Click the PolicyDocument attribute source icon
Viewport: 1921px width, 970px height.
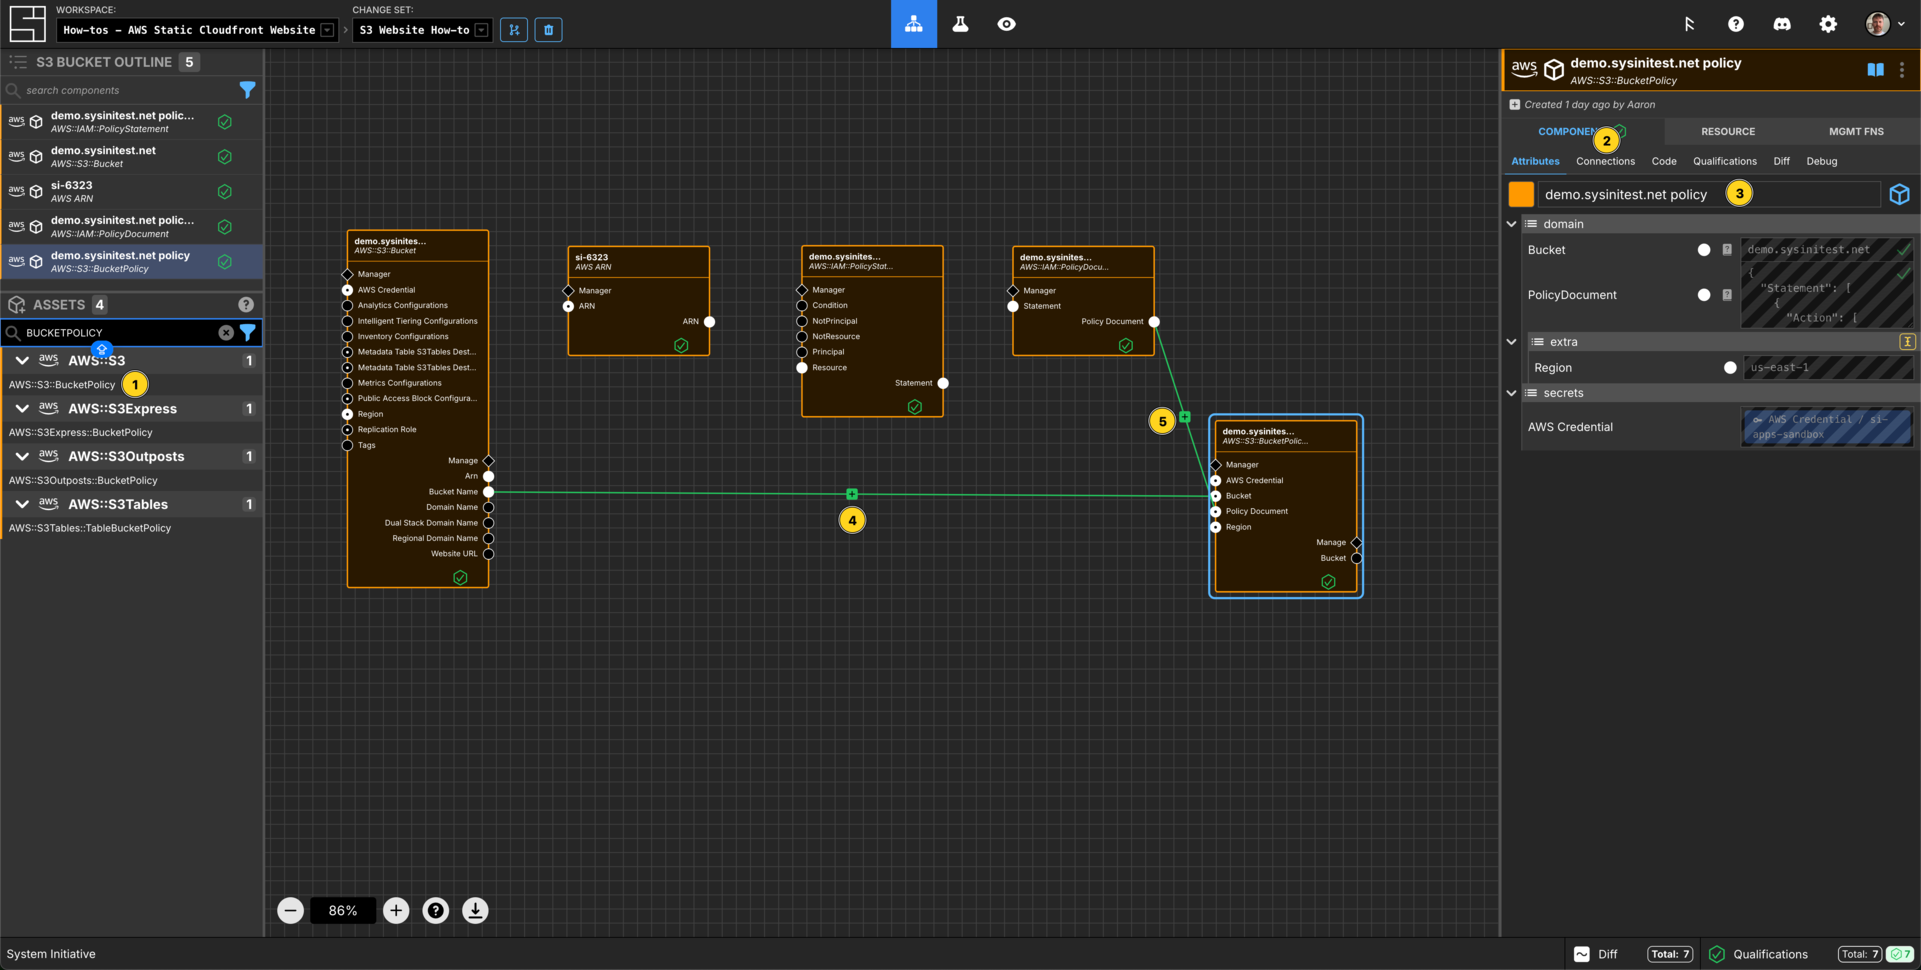coord(1727,295)
